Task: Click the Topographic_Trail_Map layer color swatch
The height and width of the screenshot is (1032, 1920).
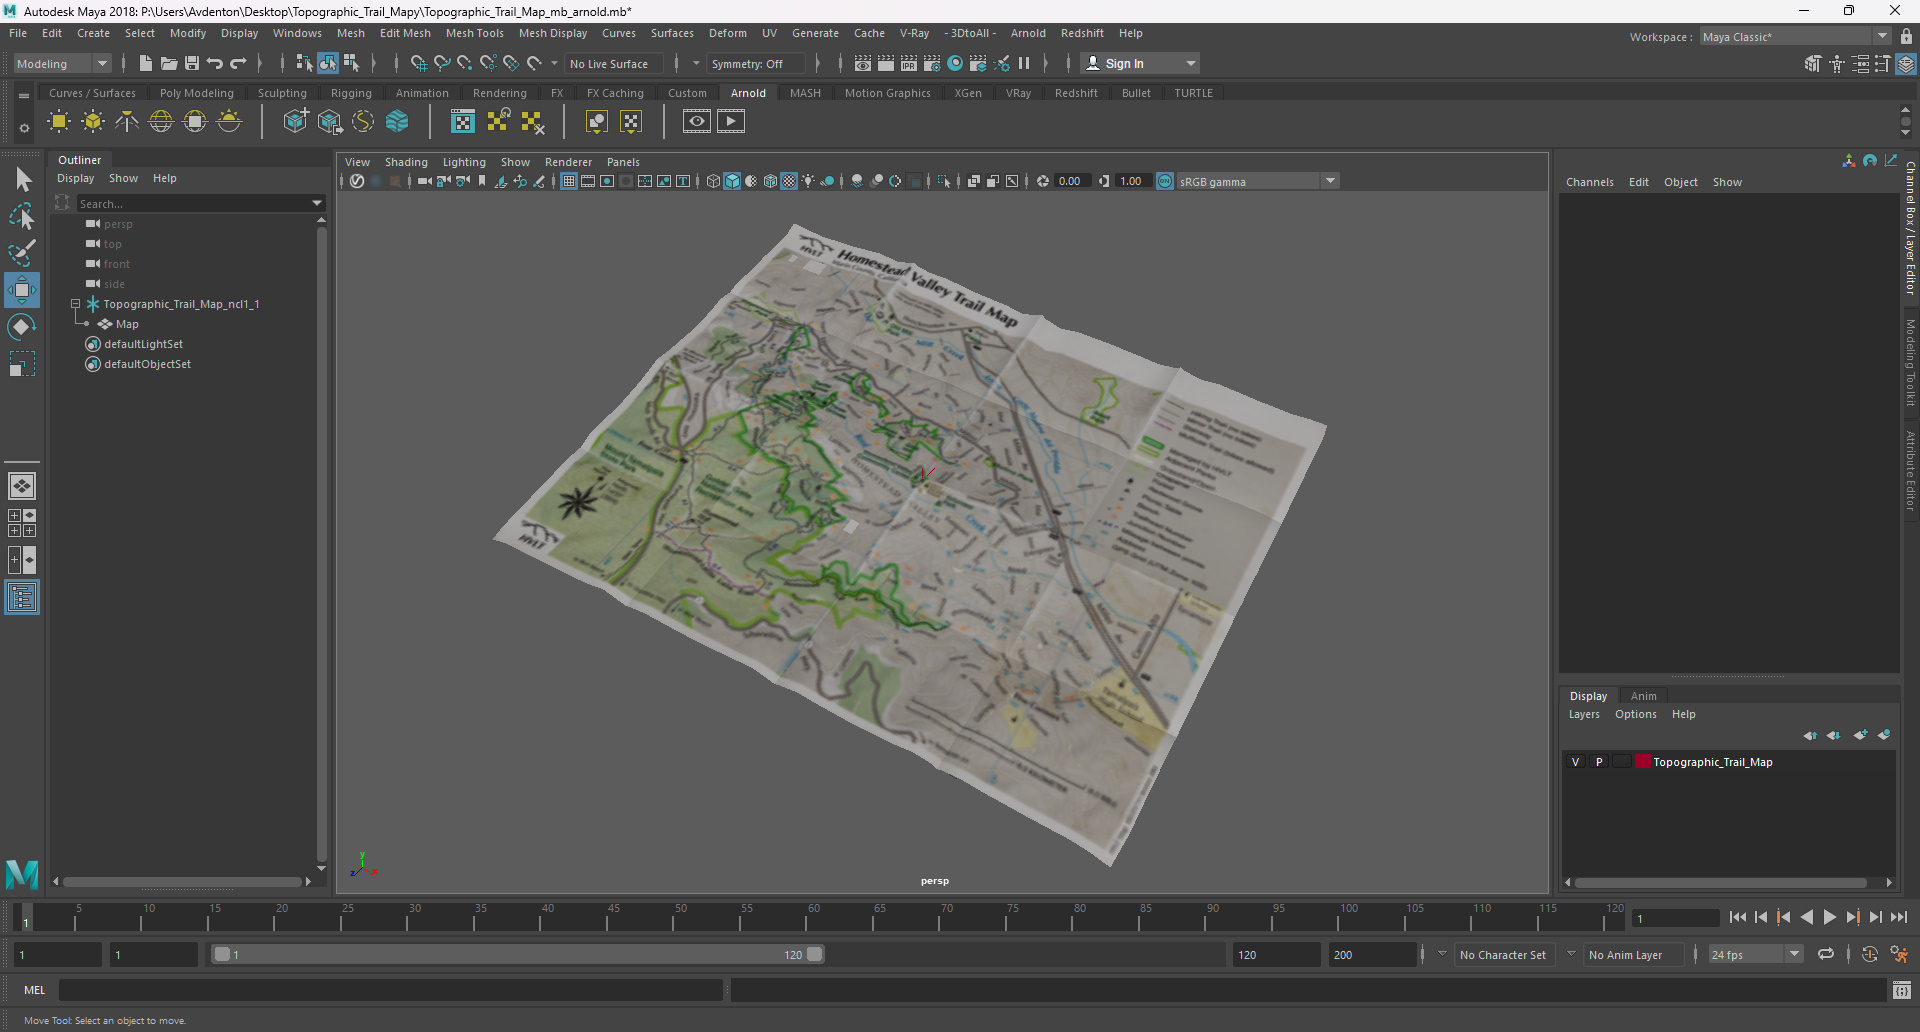Action: tap(1643, 762)
